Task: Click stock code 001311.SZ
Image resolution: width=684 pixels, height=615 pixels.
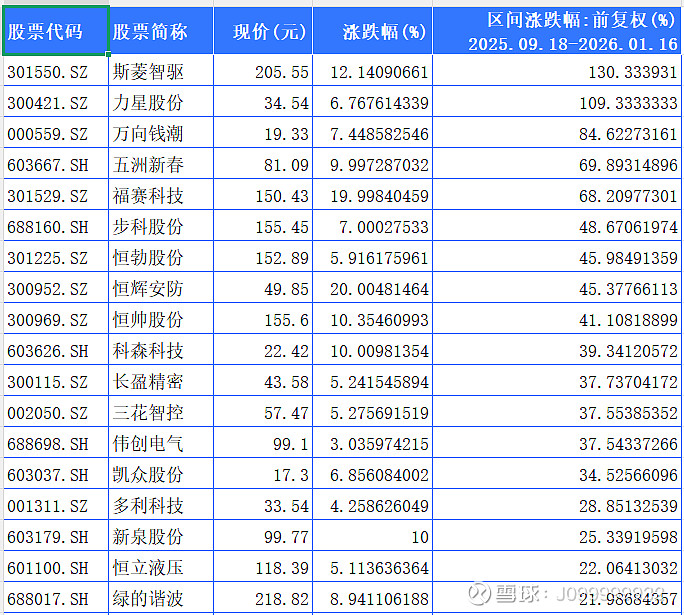Action: [x=48, y=506]
